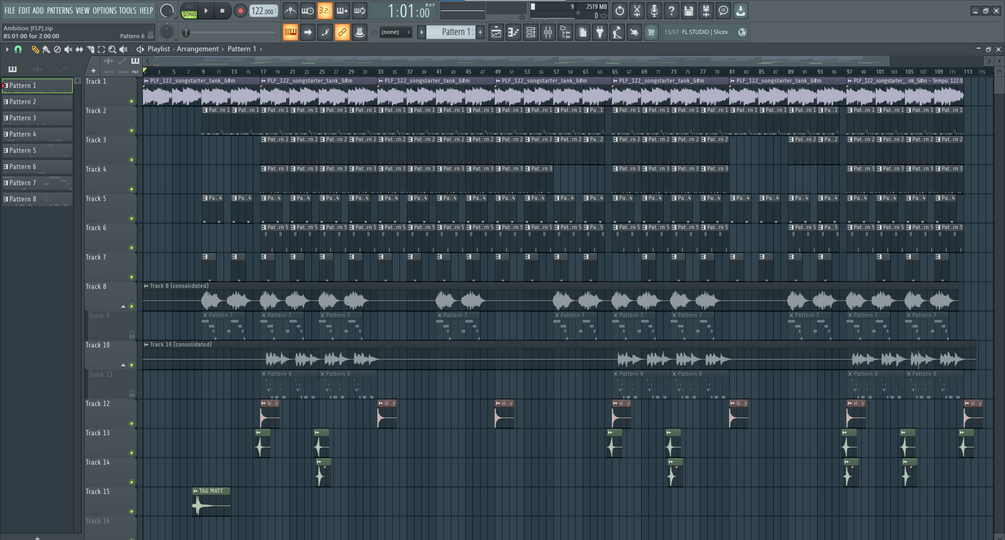Toggle wait for input to start playing
This screenshot has width=1005, height=540.
pyautogui.click(x=308, y=11)
